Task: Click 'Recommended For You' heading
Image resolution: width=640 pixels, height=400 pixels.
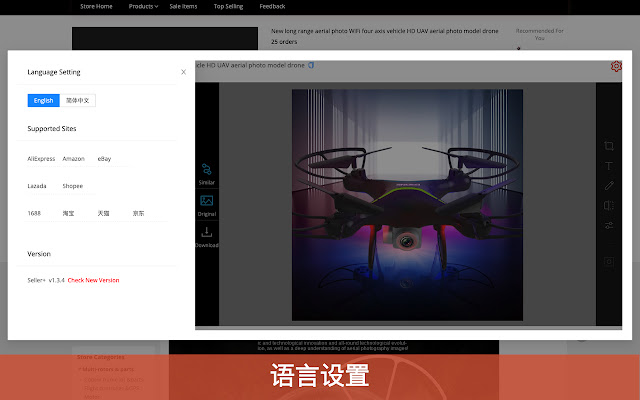Action: coord(540,34)
